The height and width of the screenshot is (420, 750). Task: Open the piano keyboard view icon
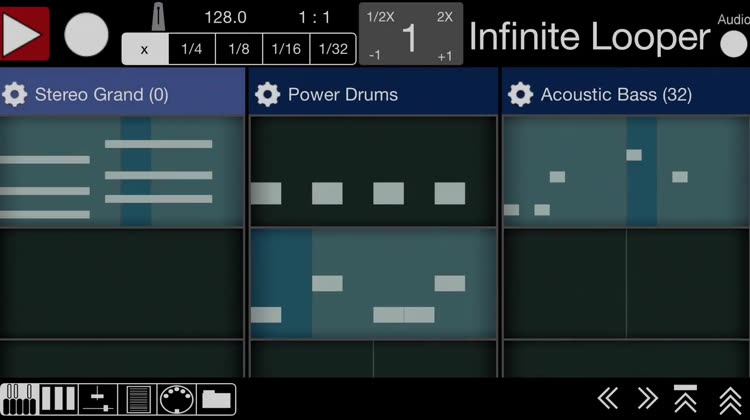click(x=20, y=399)
